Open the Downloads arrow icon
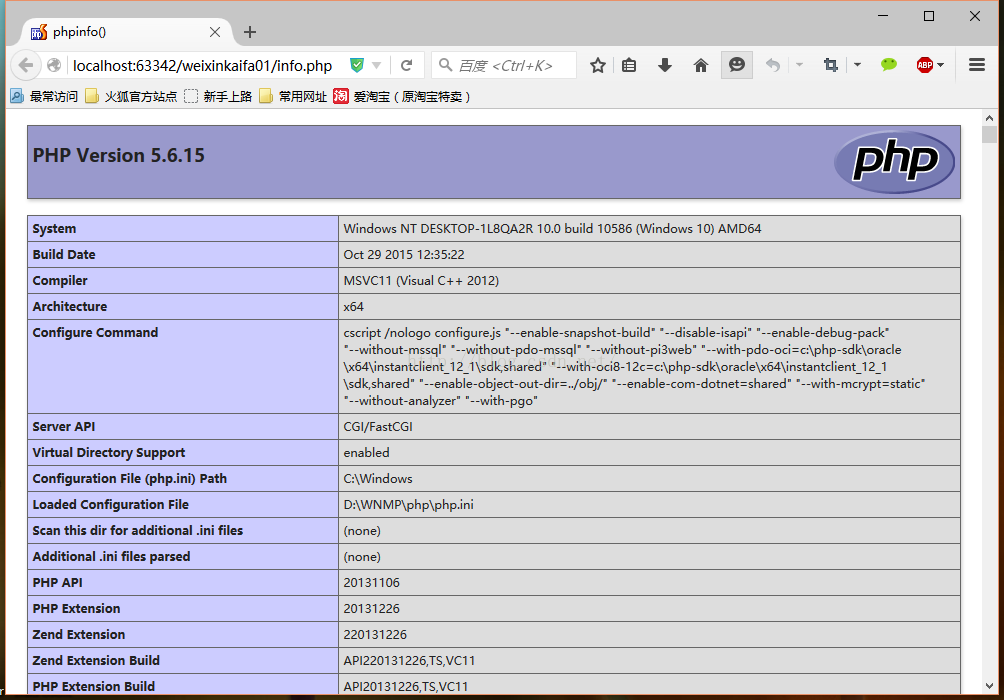The image size is (1004, 700). 665,65
